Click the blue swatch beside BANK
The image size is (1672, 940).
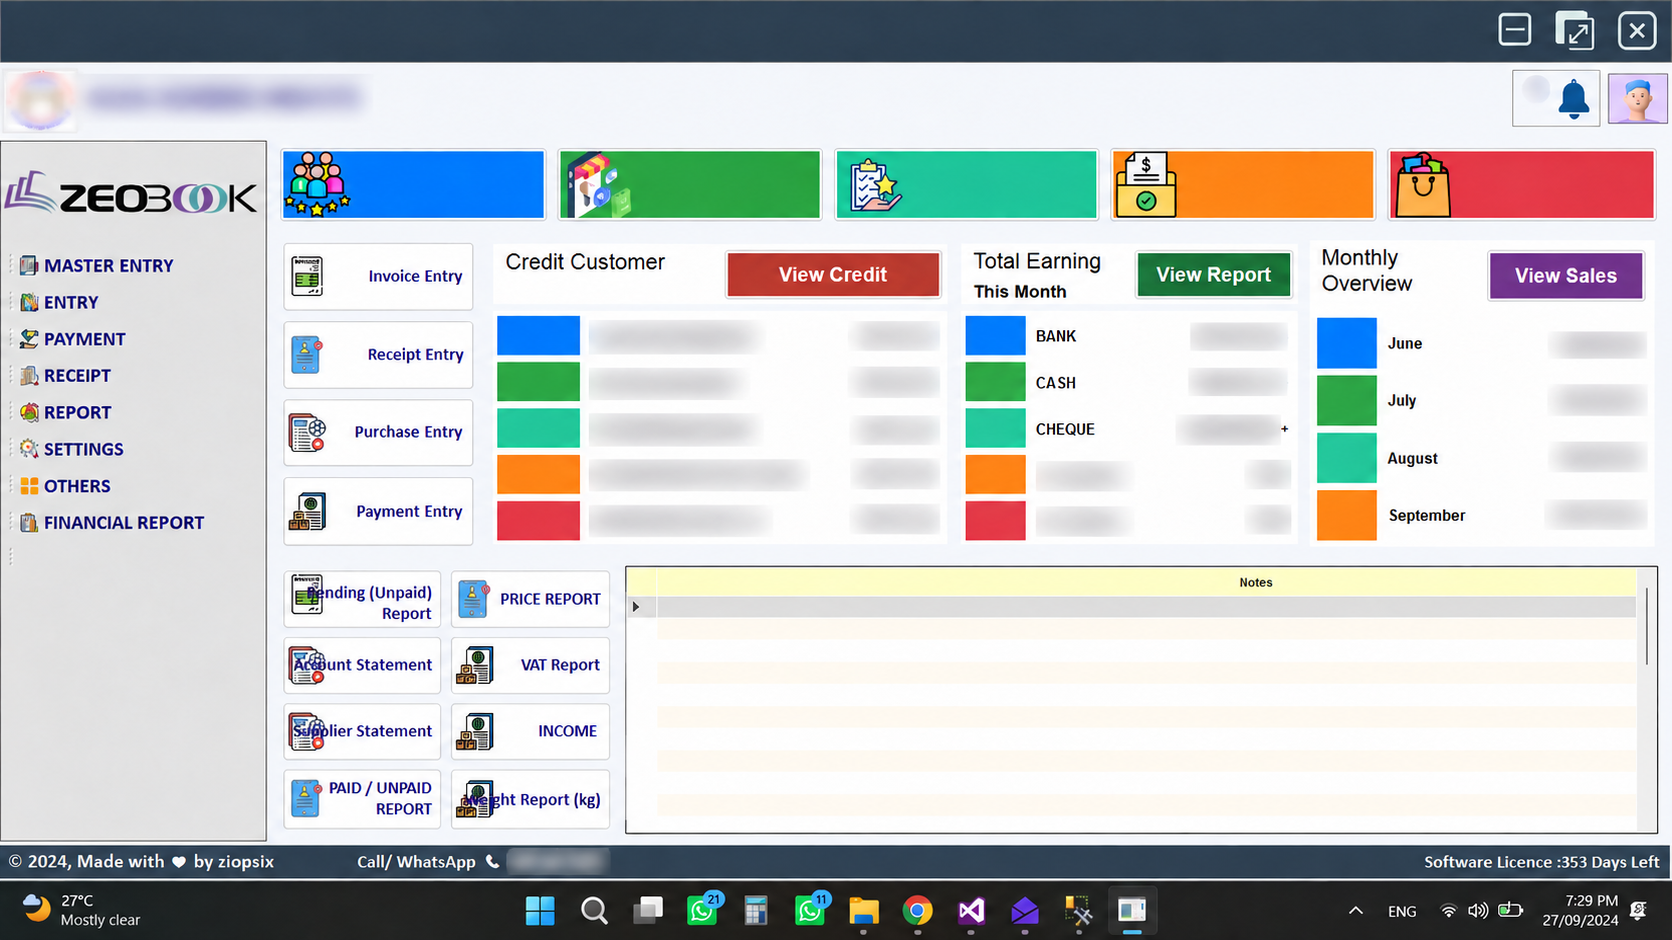point(995,336)
